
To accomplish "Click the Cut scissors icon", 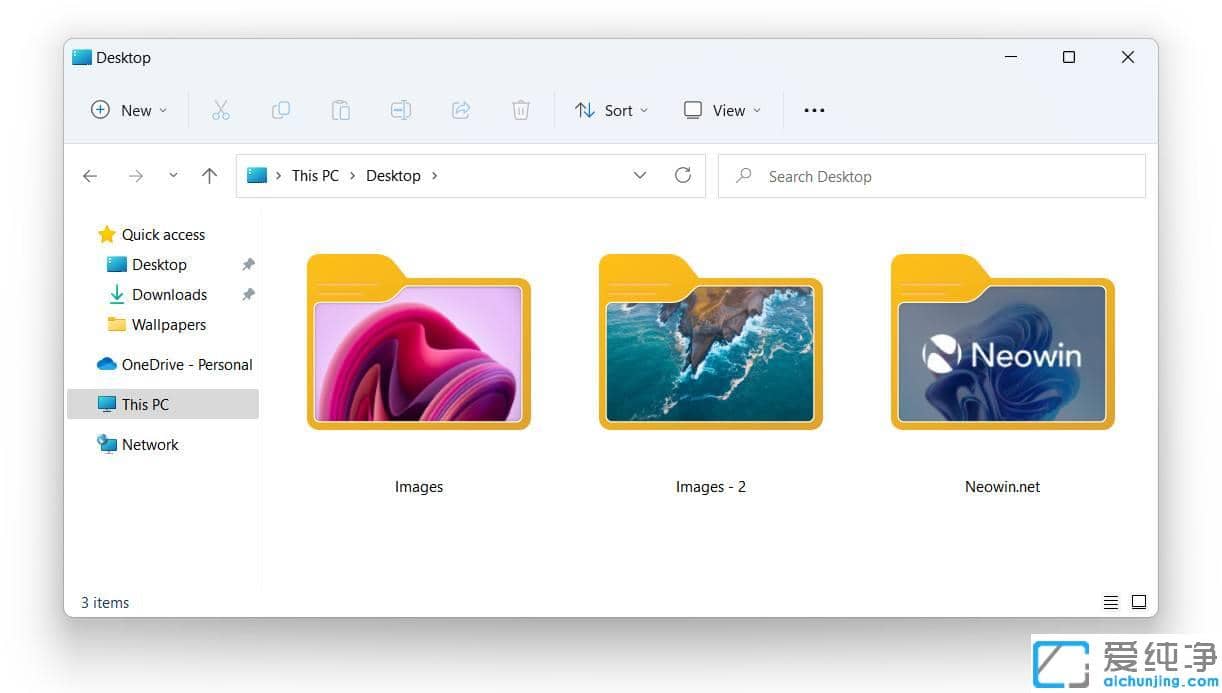I will coord(221,110).
